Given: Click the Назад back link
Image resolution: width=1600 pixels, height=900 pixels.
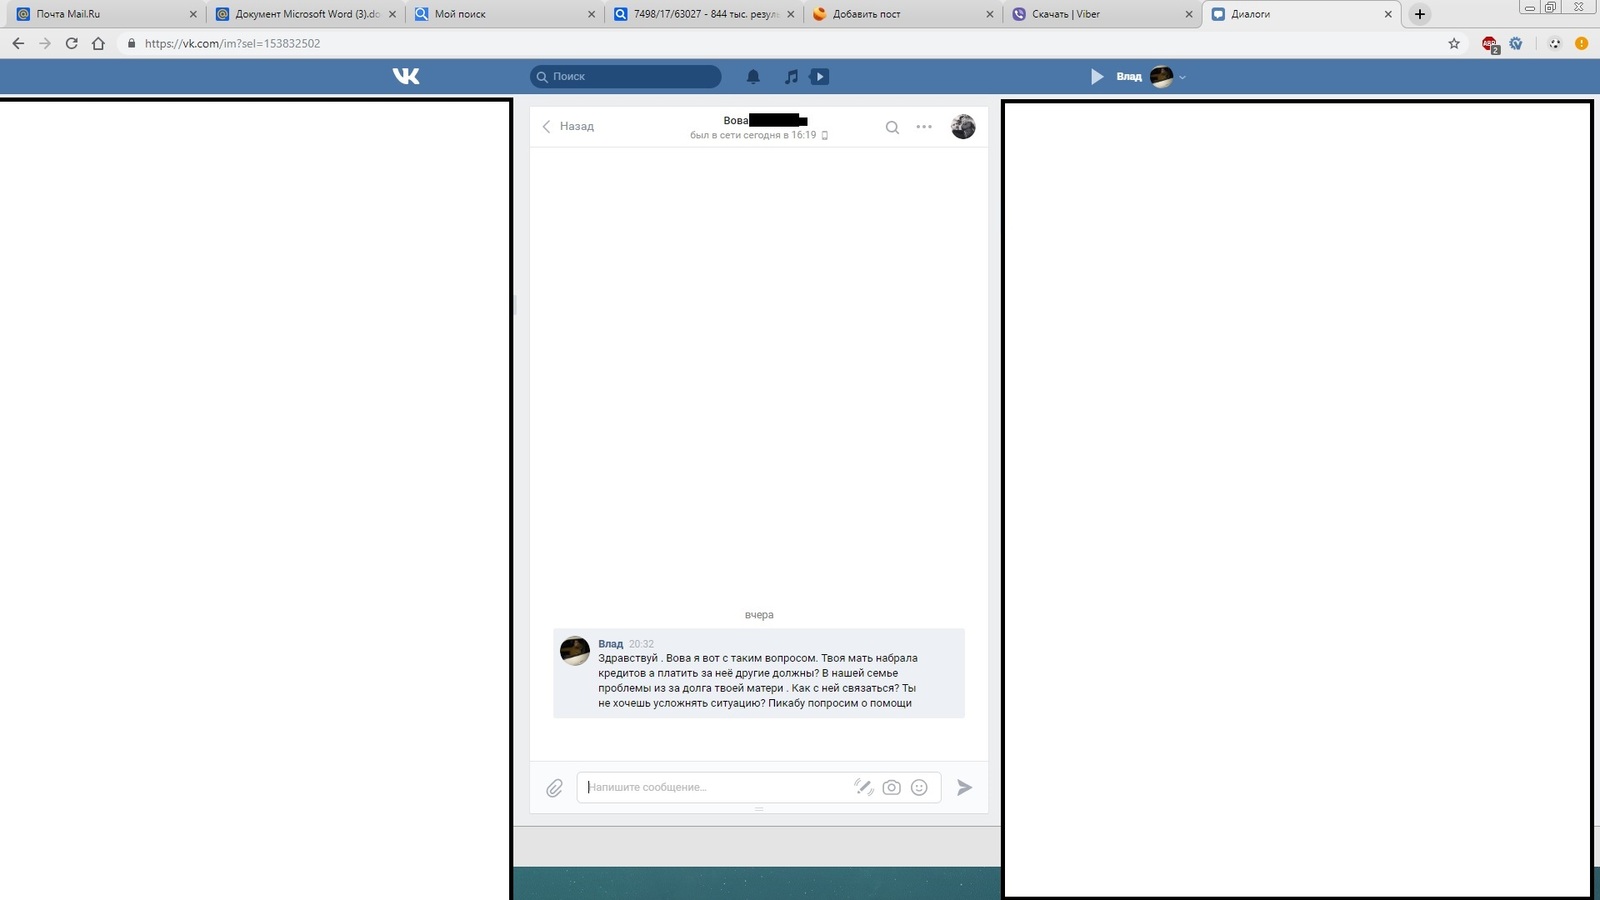Looking at the screenshot, I should 568,126.
